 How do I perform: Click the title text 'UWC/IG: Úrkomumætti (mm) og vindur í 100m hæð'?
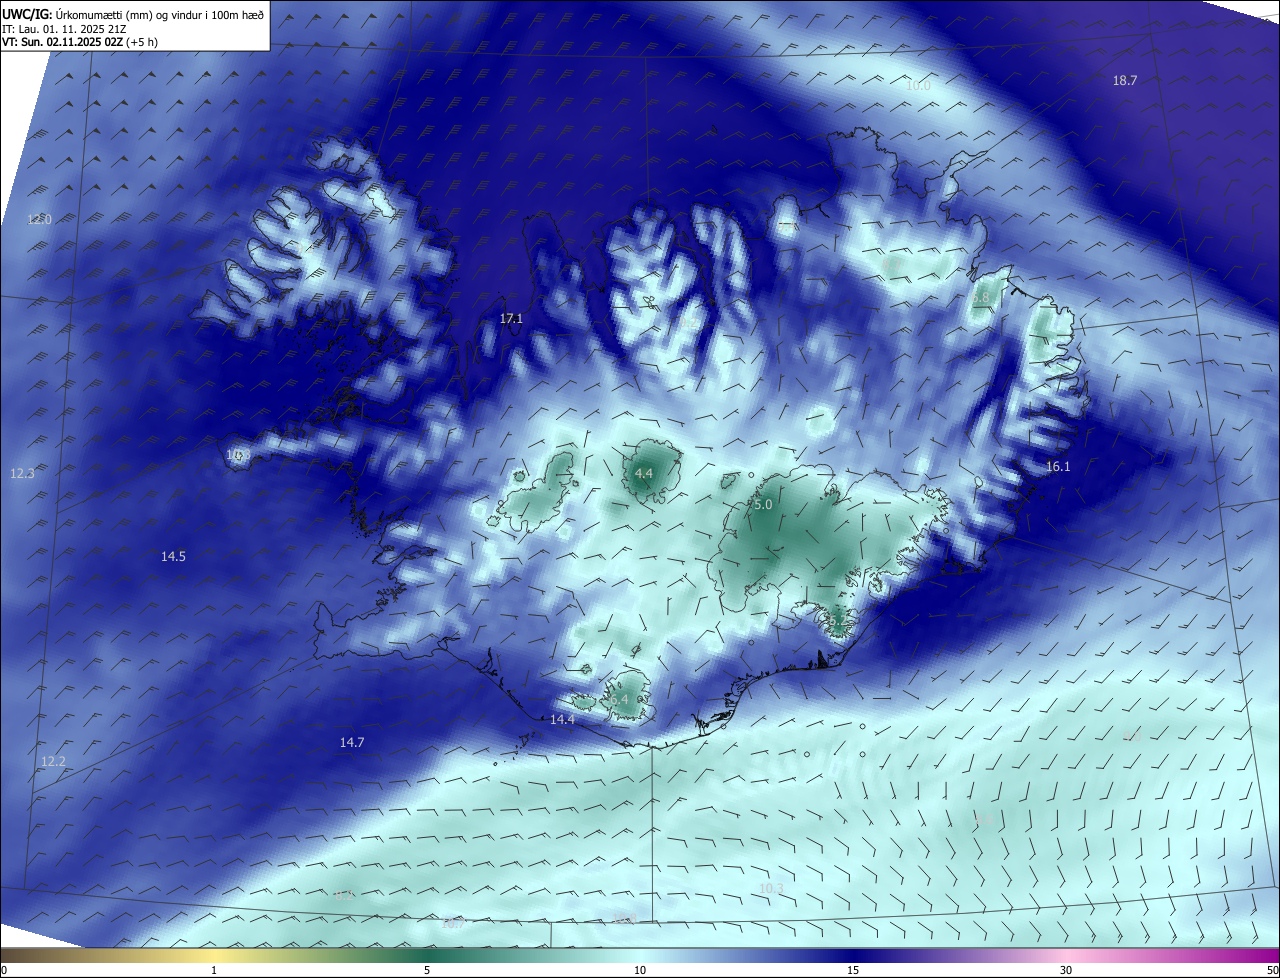click(x=133, y=14)
